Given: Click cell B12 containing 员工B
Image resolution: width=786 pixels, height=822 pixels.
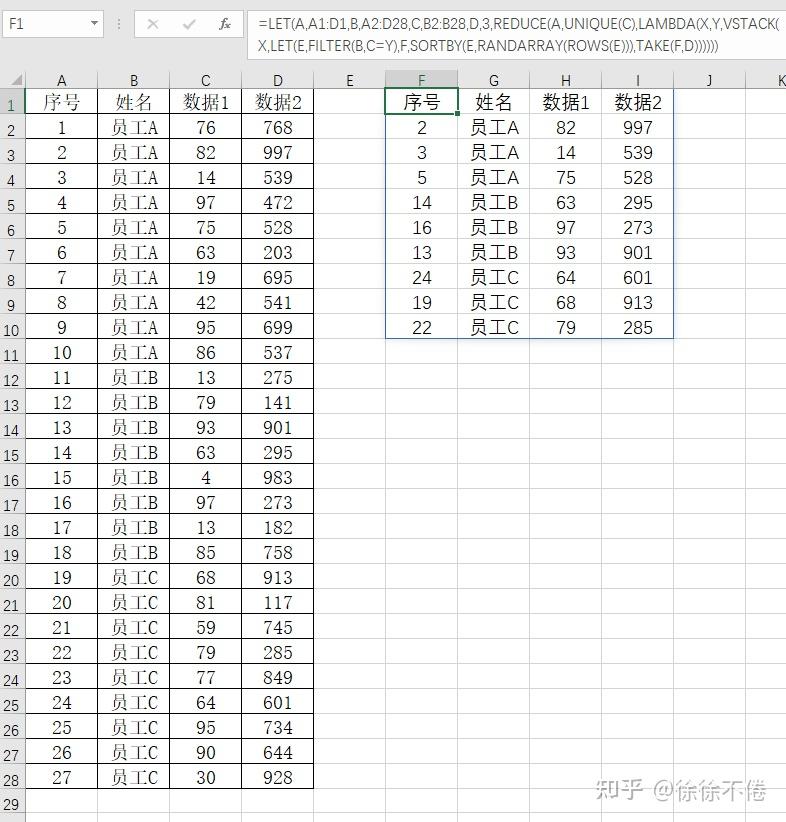Looking at the screenshot, I should tap(134, 377).
